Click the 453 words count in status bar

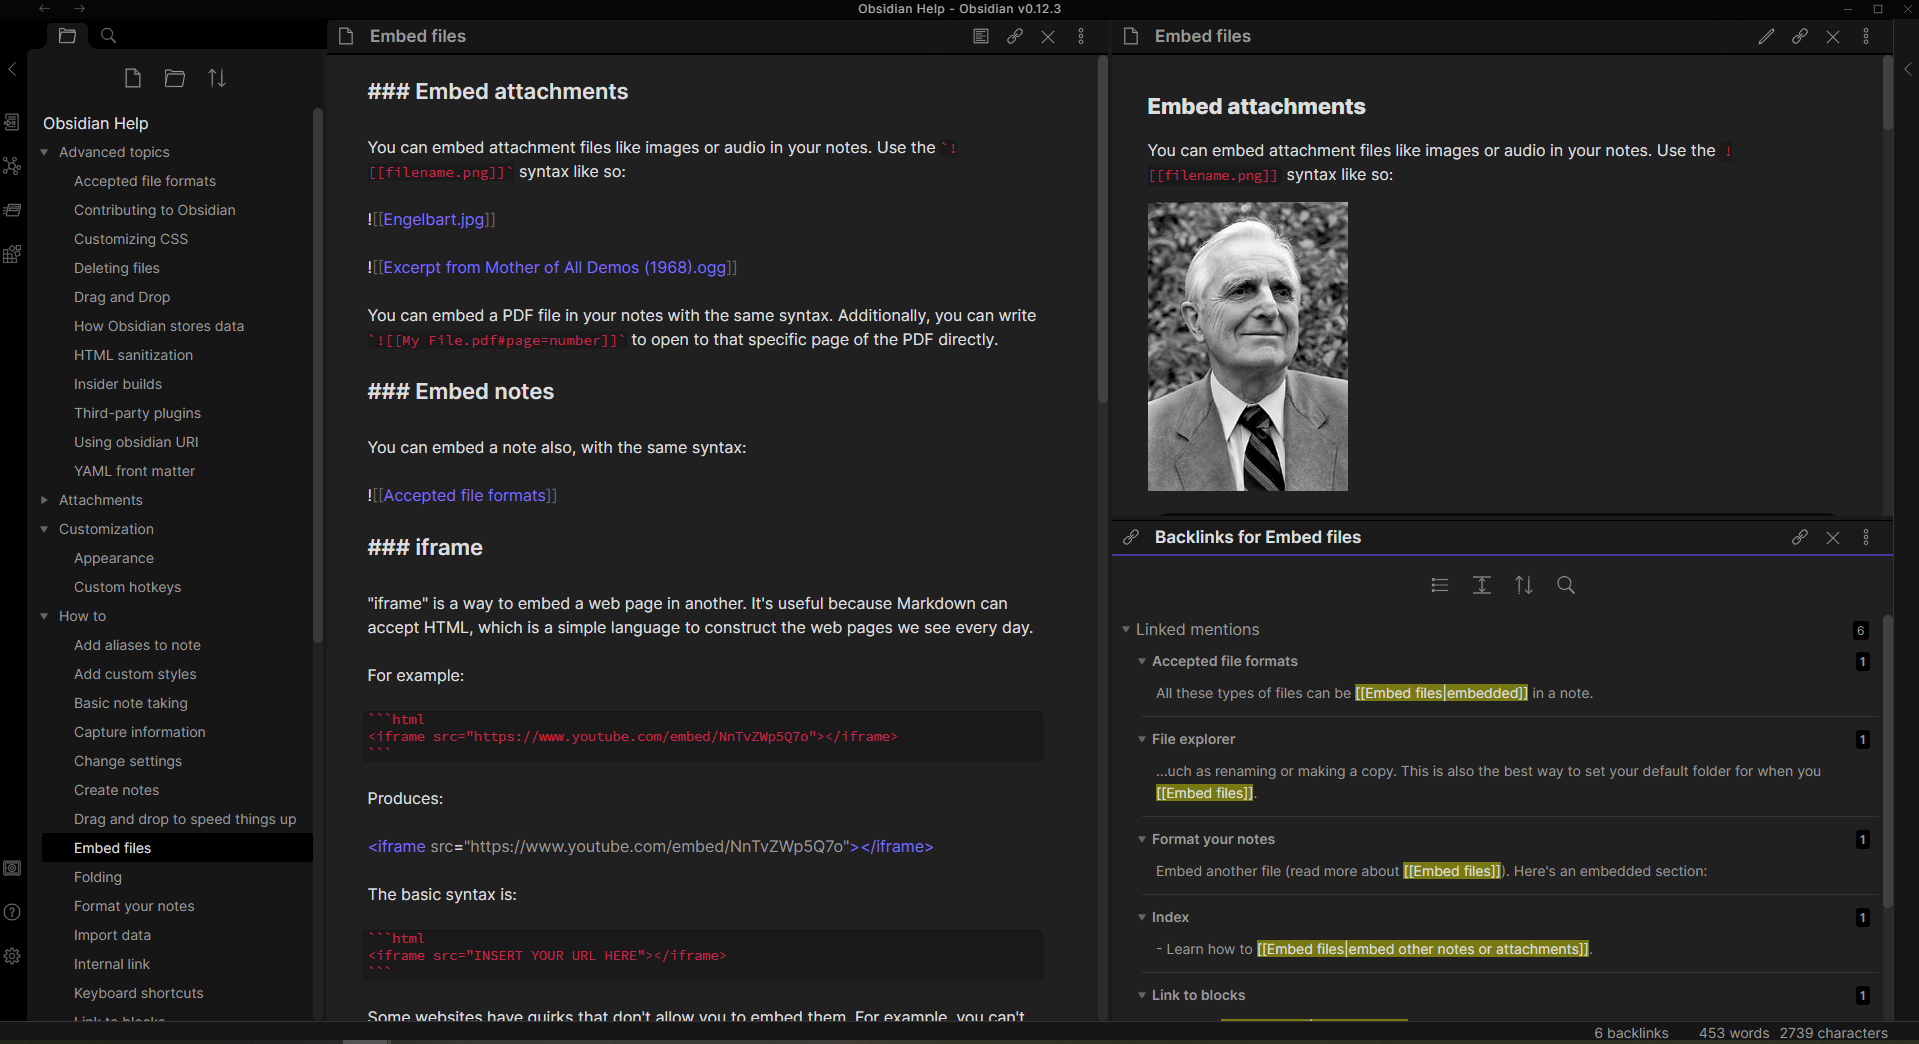click(1734, 1033)
